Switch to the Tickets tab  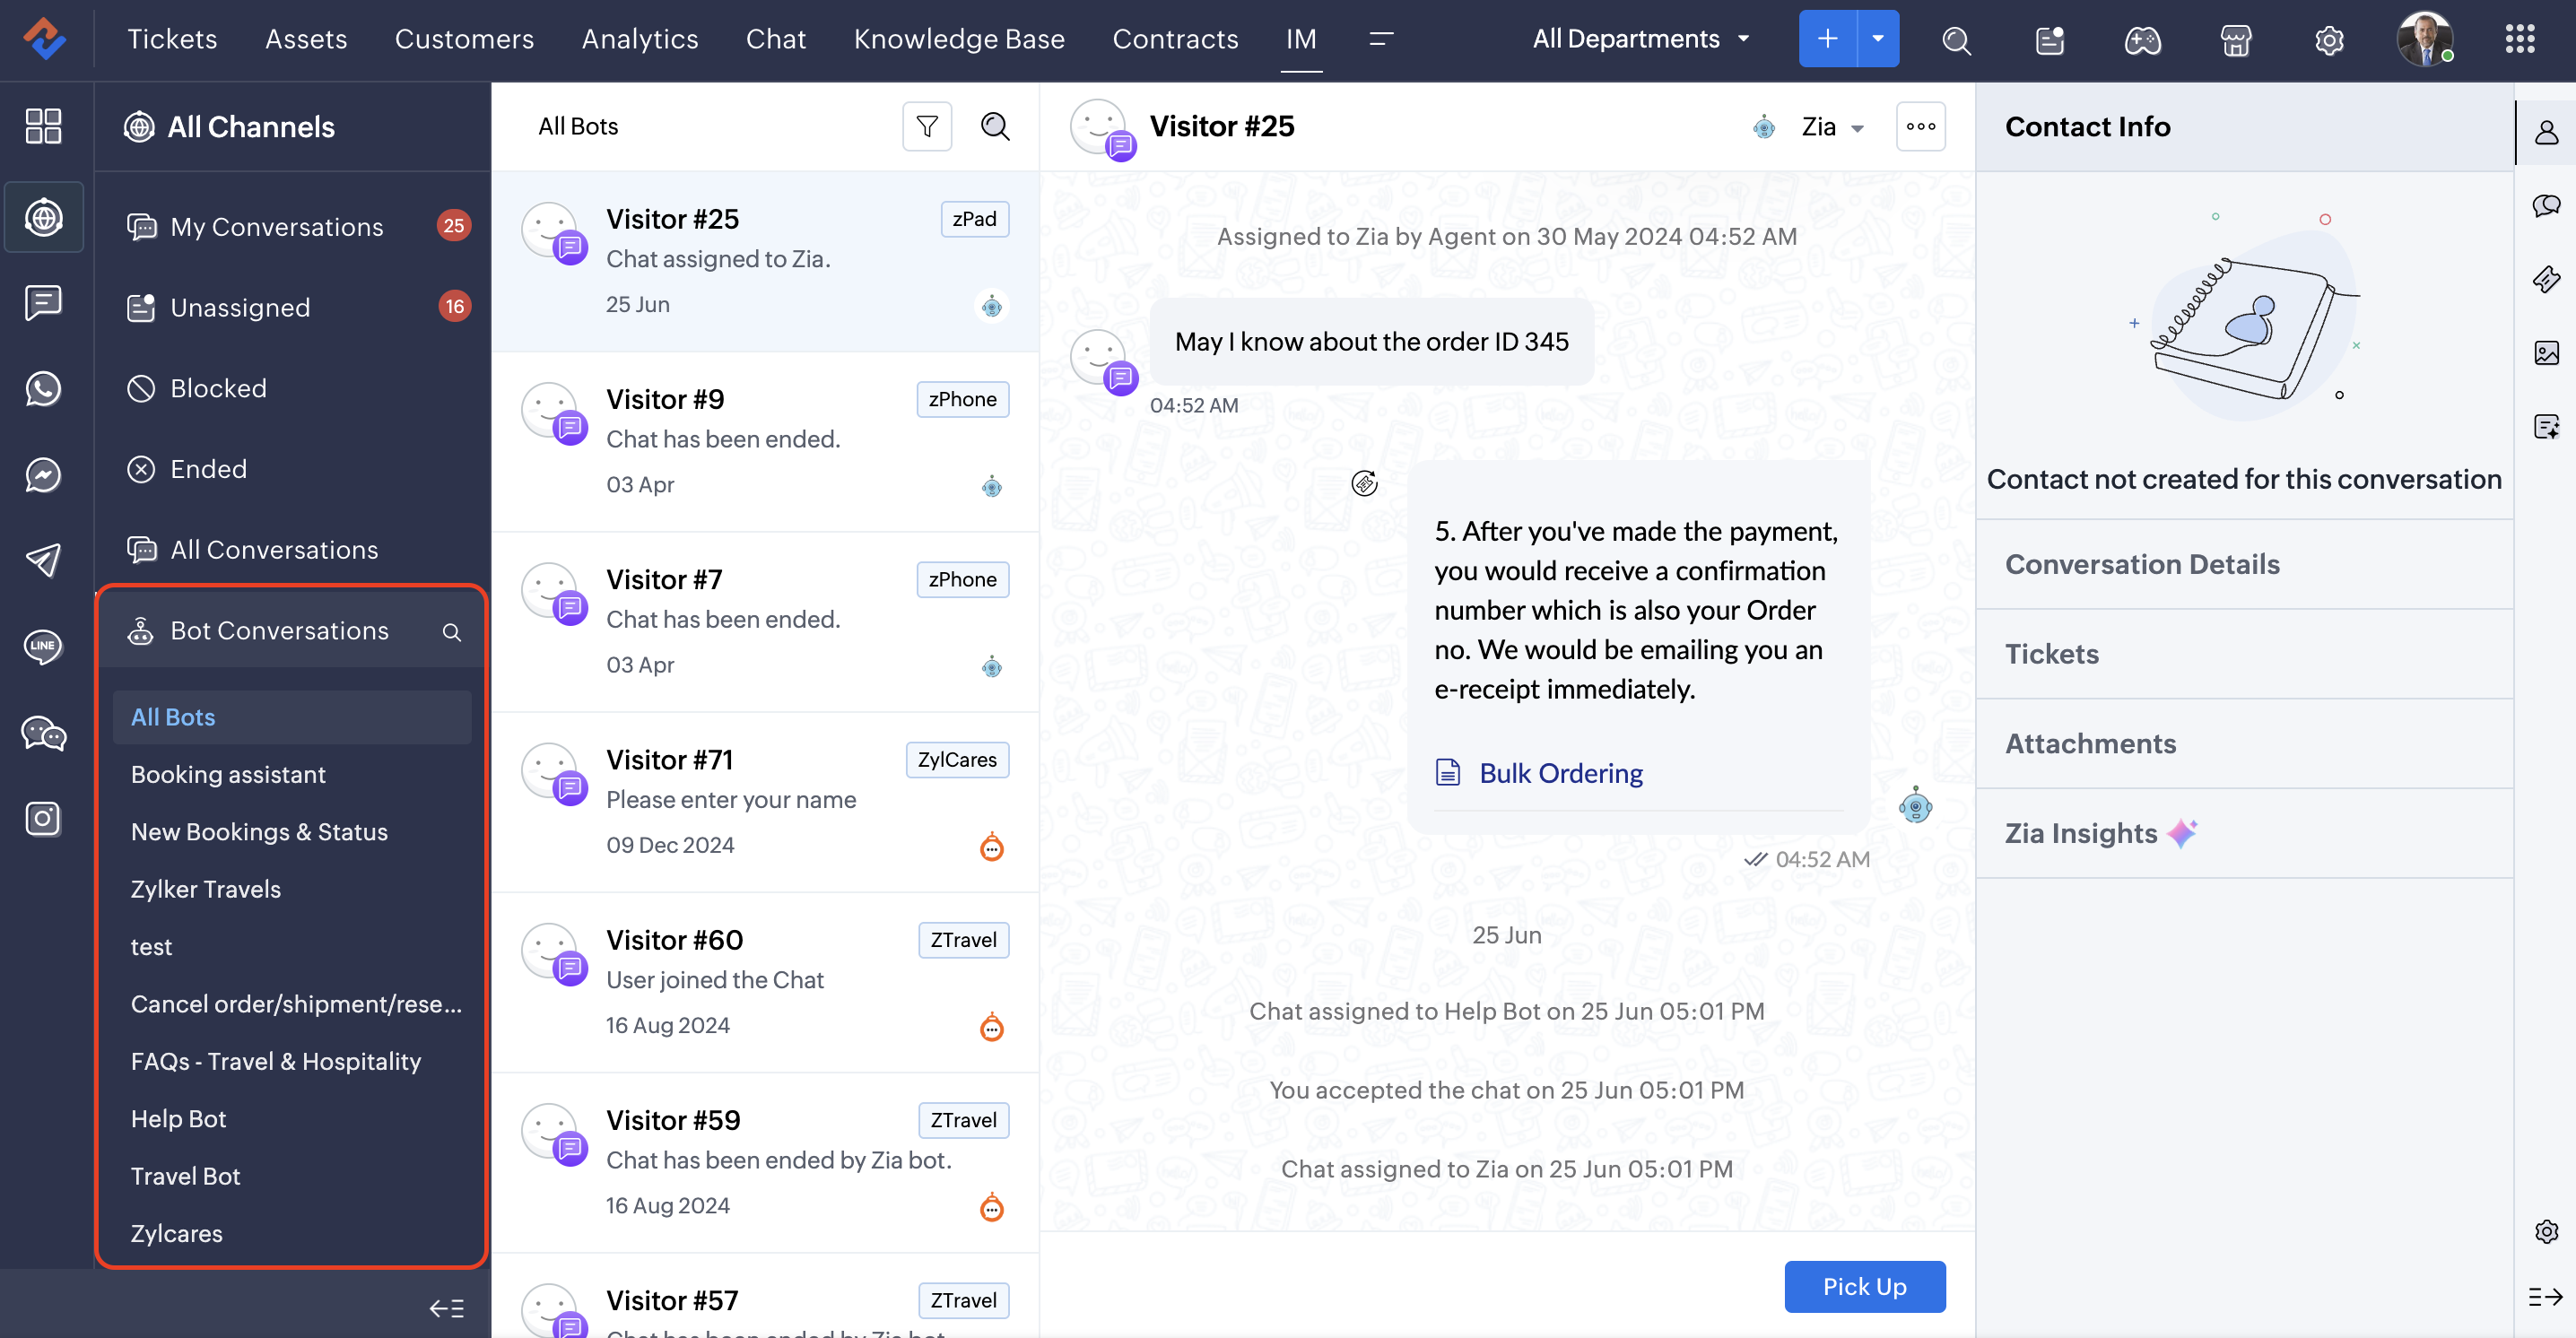point(172,39)
